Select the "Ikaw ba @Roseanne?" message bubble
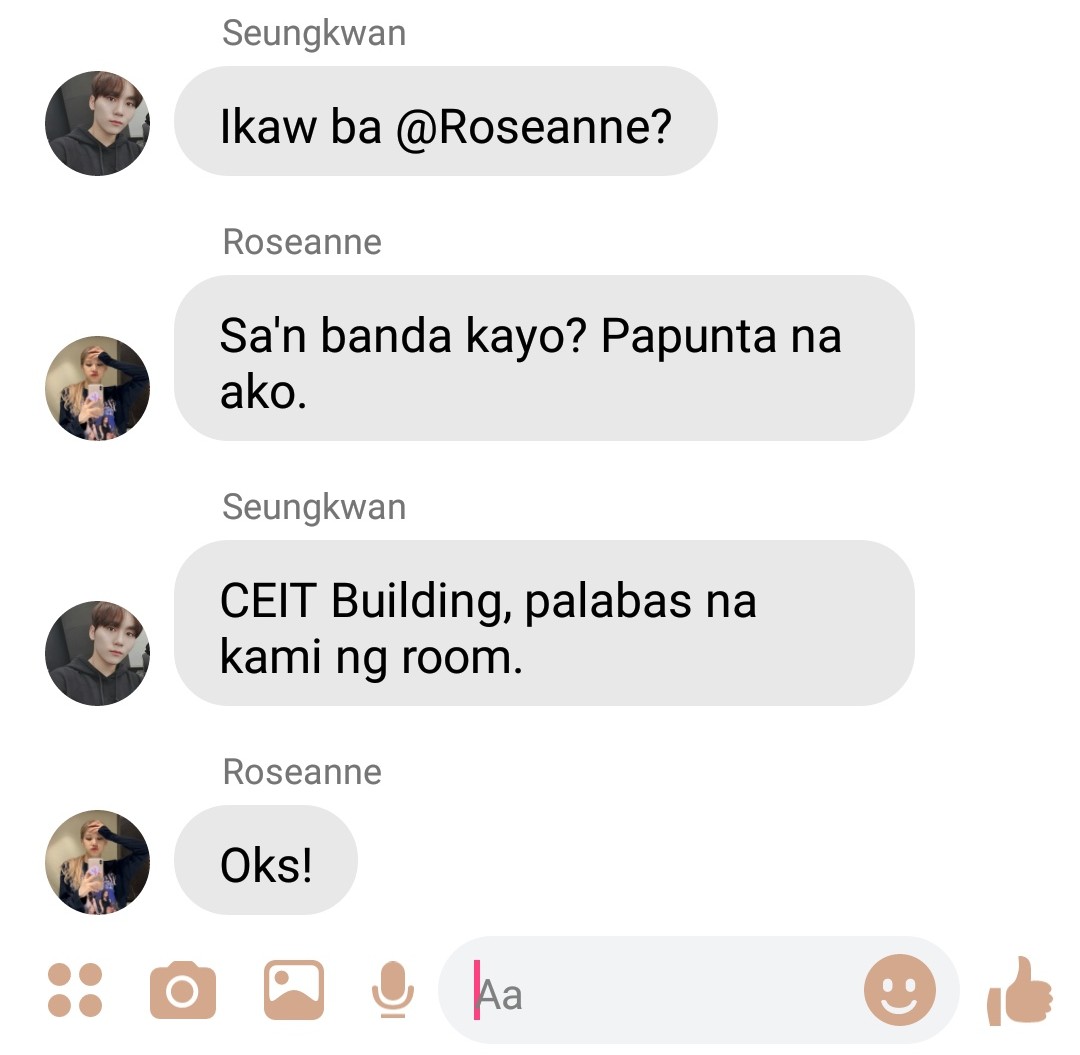 (446, 121)
